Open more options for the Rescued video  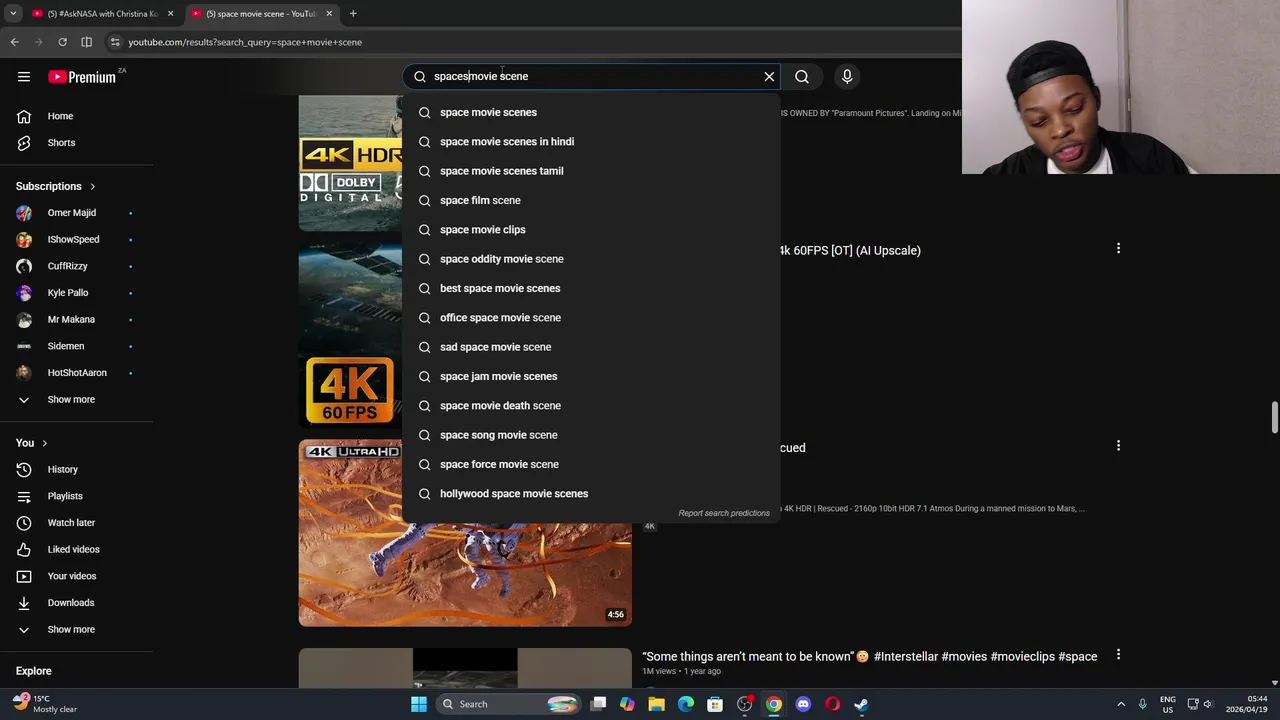1118,445
